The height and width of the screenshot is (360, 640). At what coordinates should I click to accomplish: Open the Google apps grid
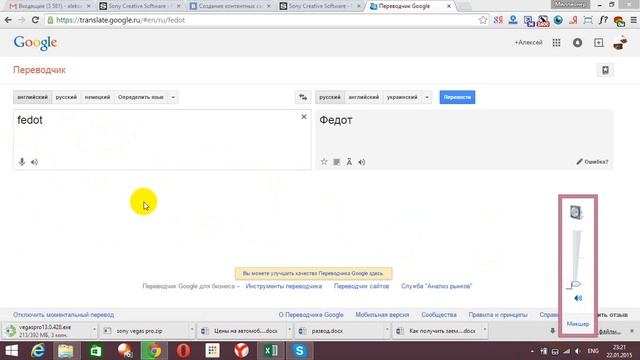coord(556,42)
